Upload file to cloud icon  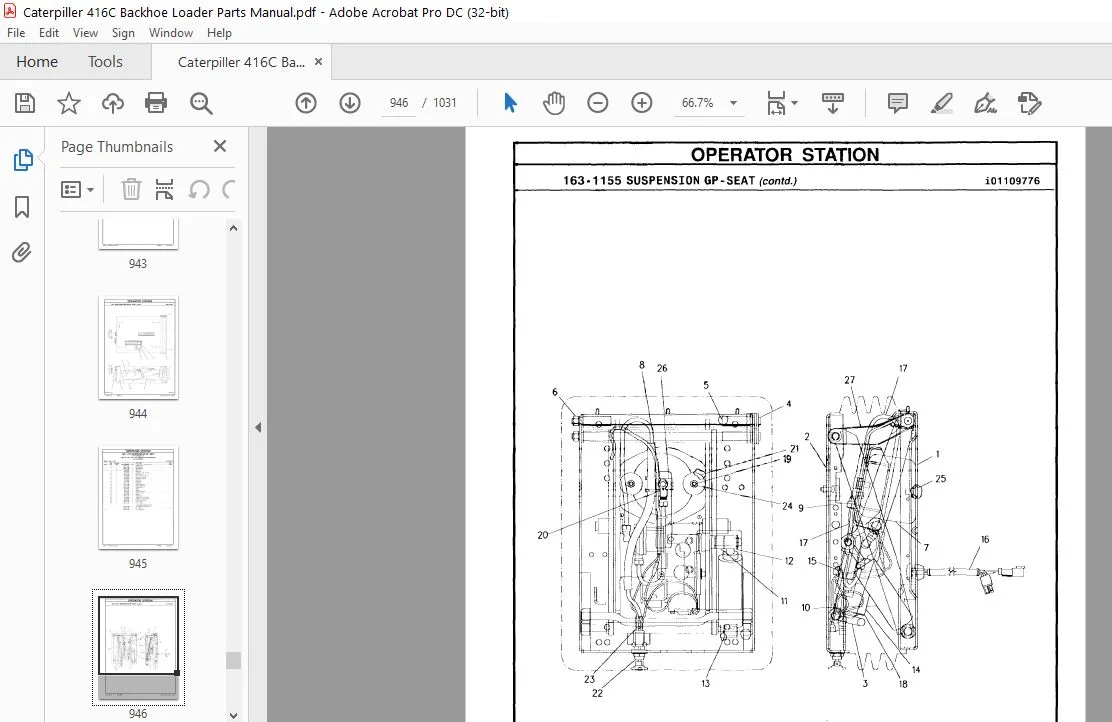coord(113,103)
